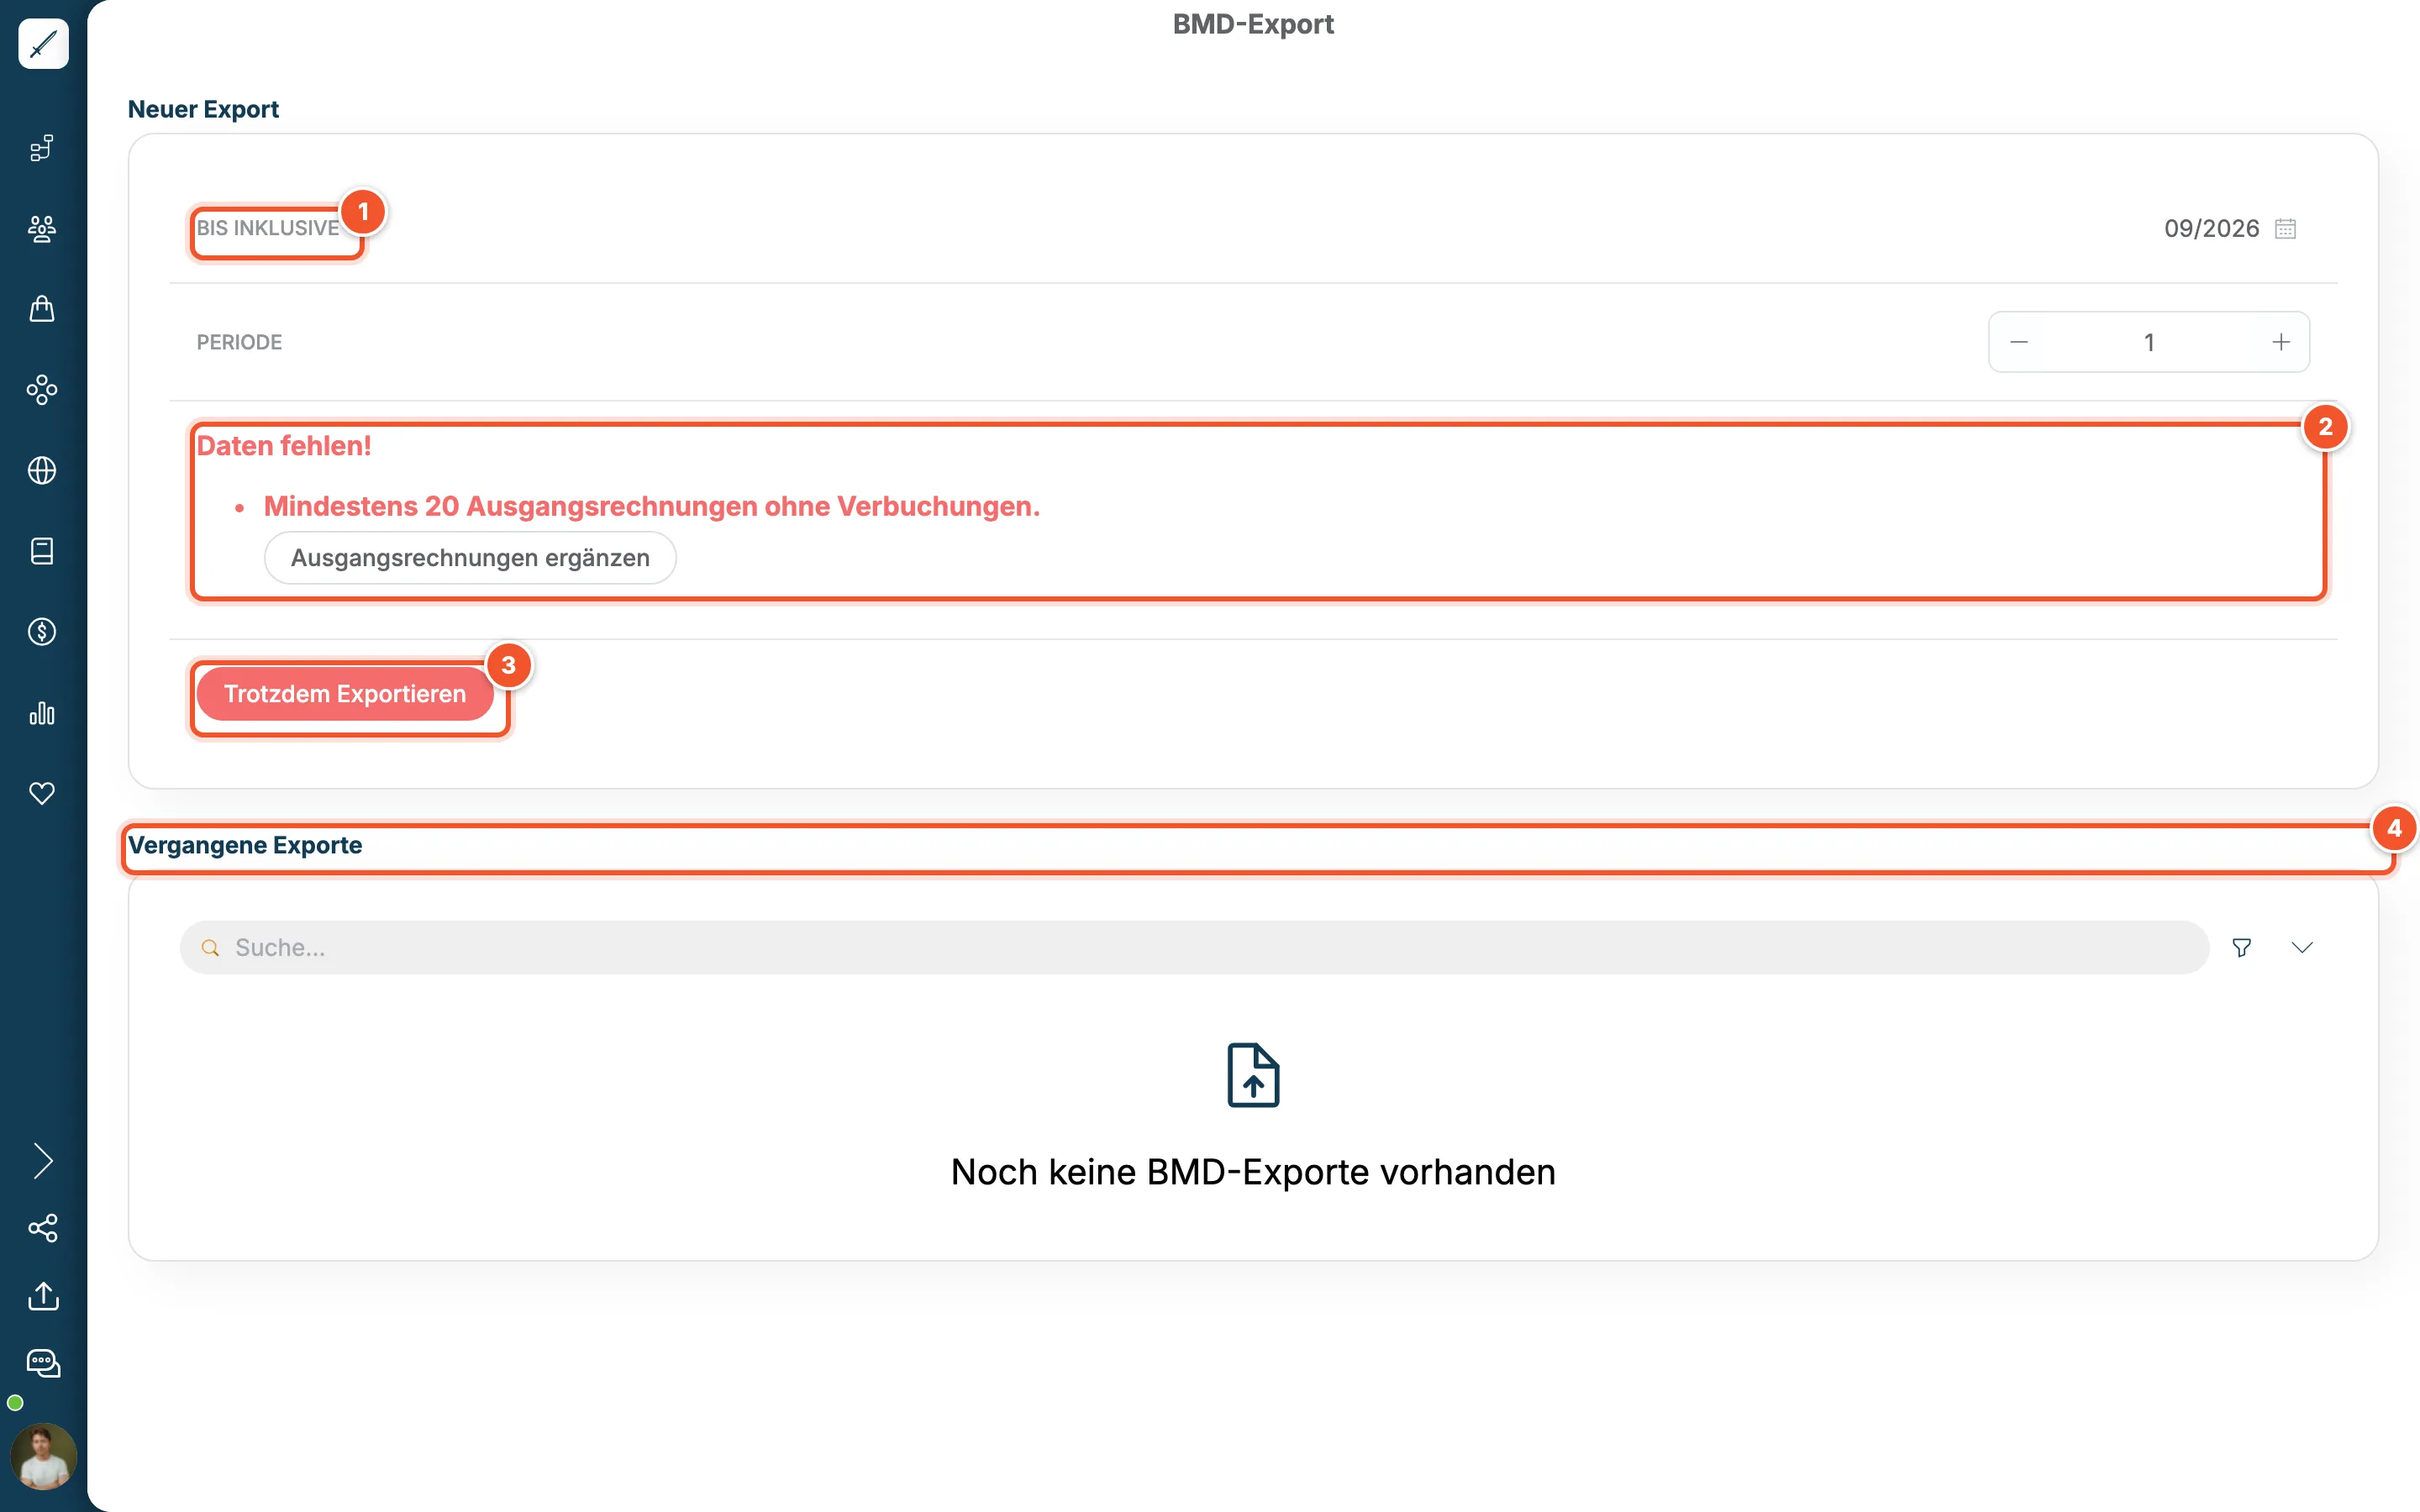
Task: Open the heart favorites sidebar icon
Action: point(42,793)
